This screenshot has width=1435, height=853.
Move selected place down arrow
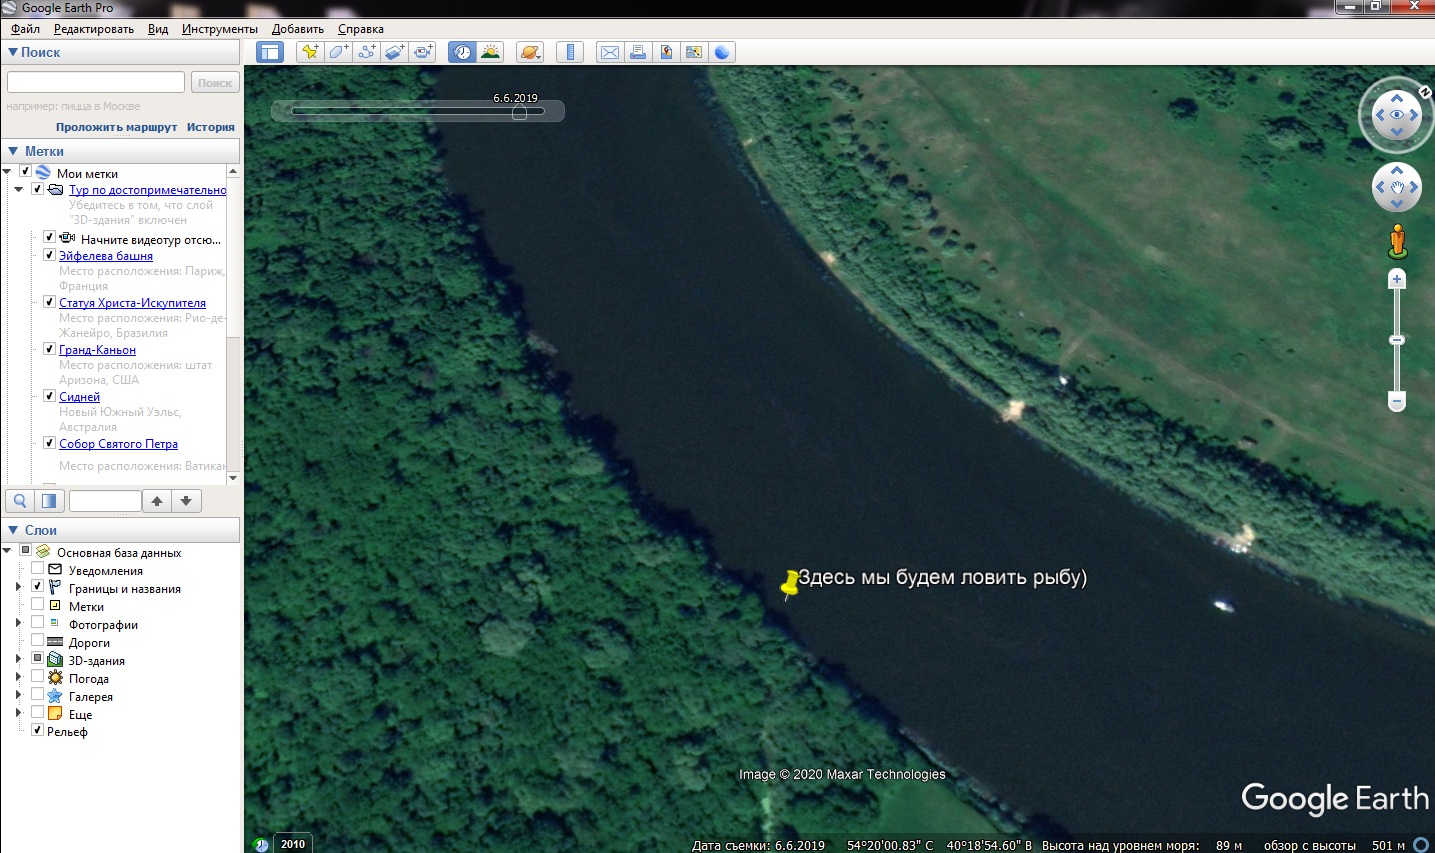(x=186, y=501)
